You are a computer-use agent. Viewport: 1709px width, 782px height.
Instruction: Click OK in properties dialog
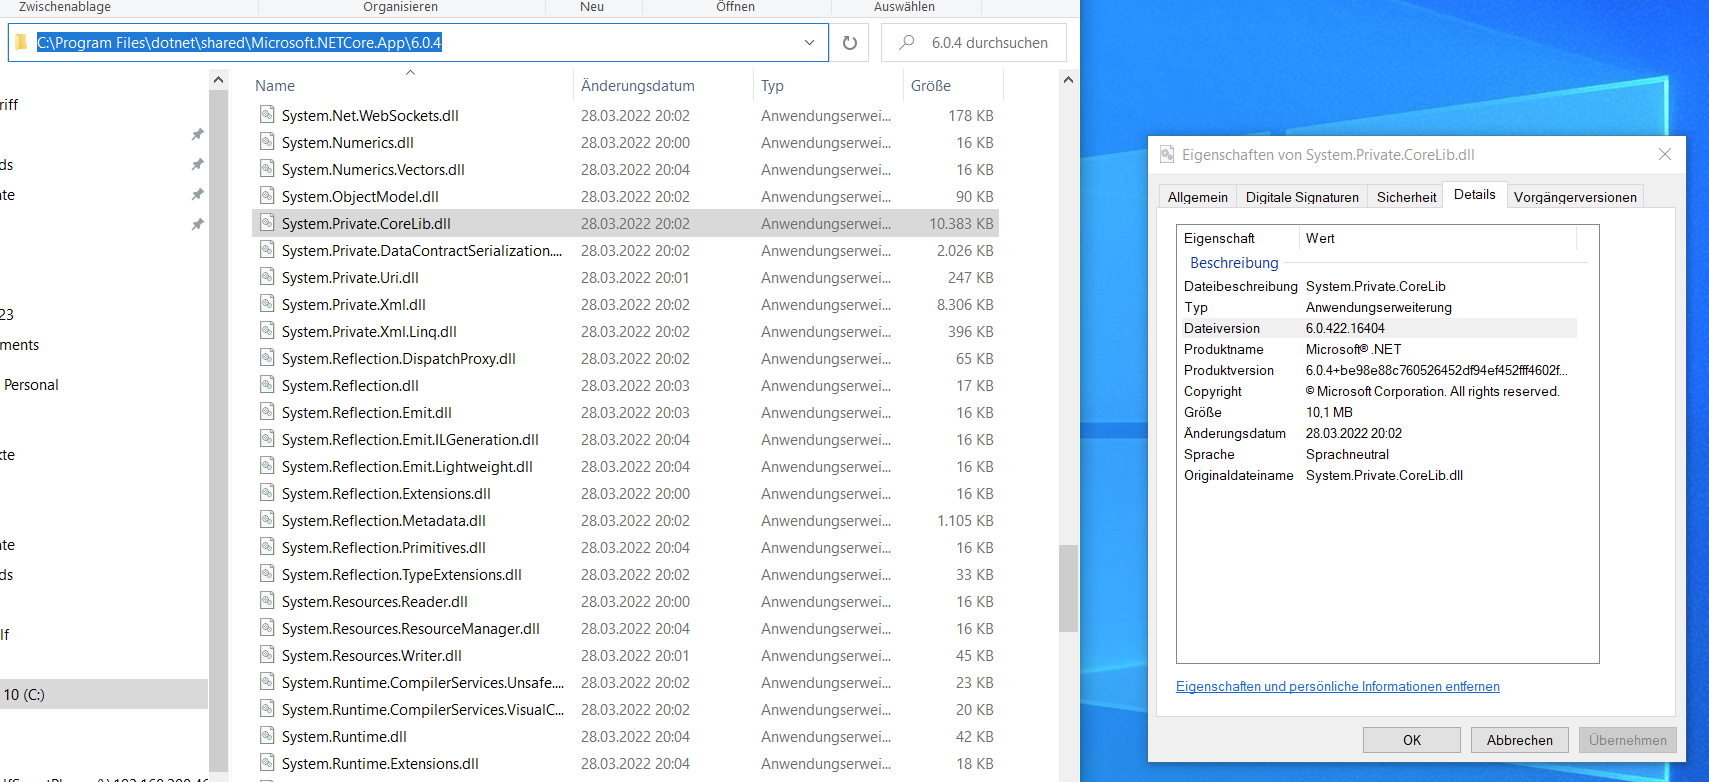tap(1412, 740)
